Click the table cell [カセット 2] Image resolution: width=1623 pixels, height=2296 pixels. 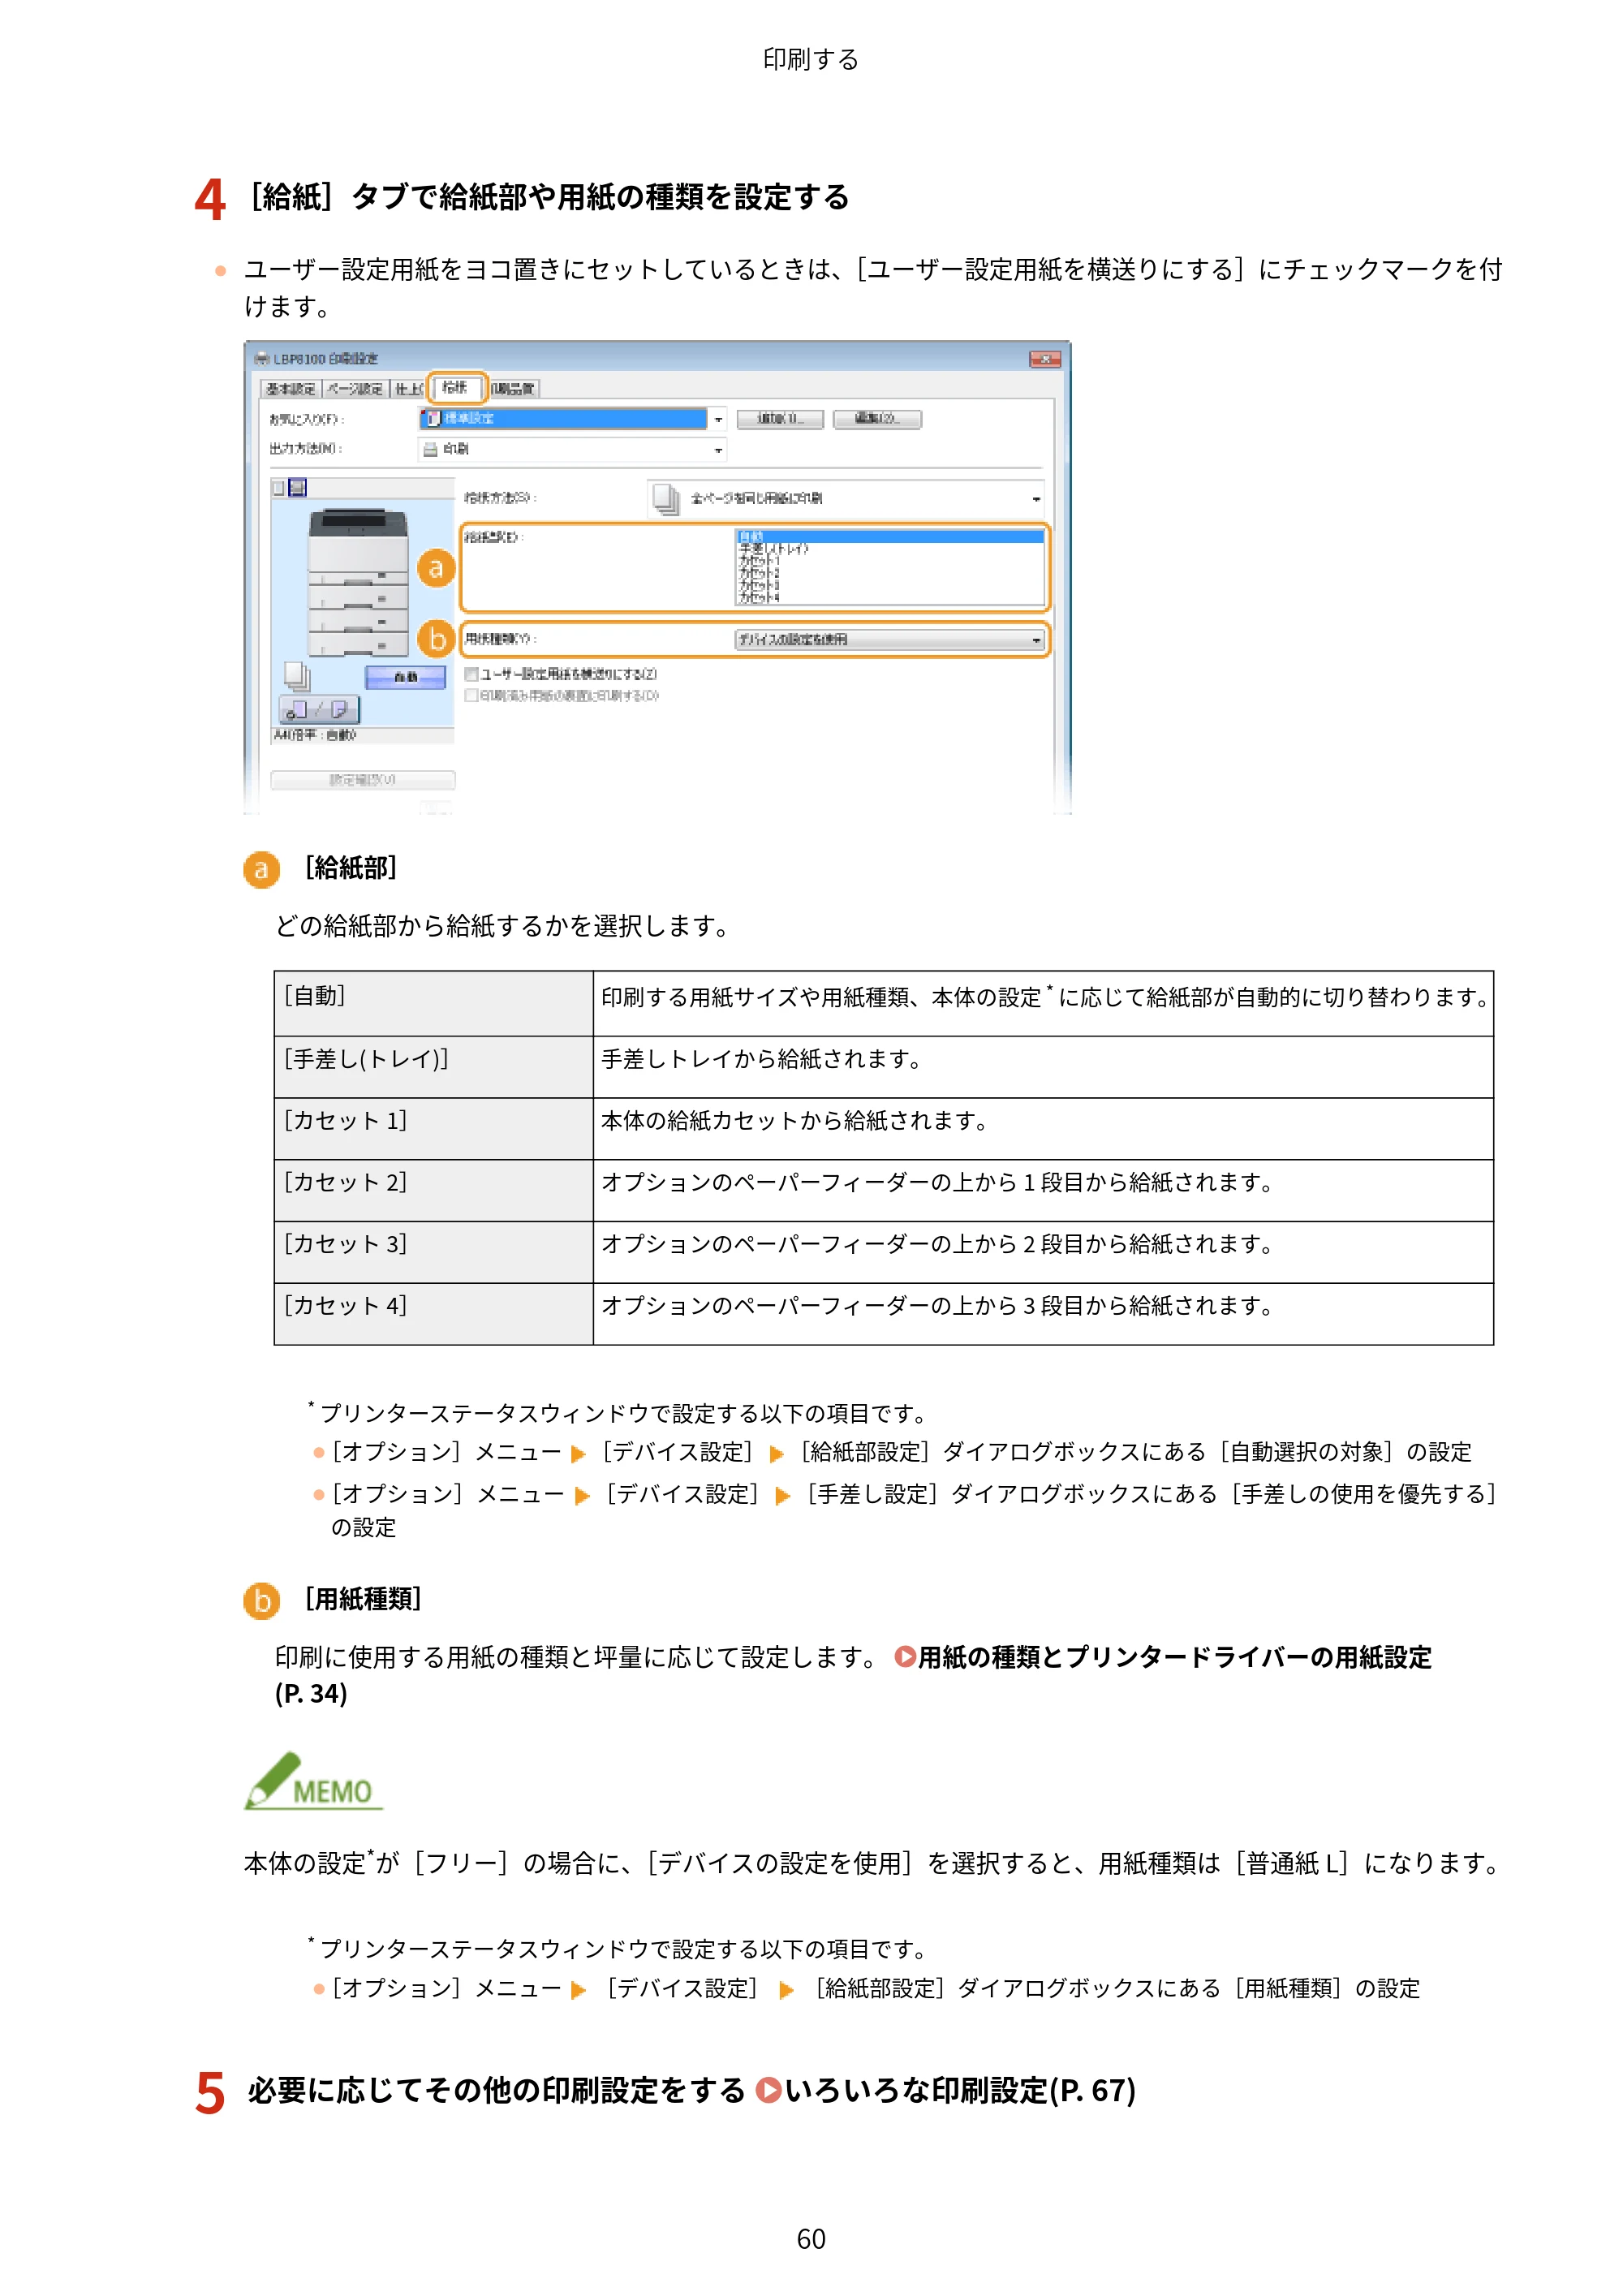click(433, 1190)
